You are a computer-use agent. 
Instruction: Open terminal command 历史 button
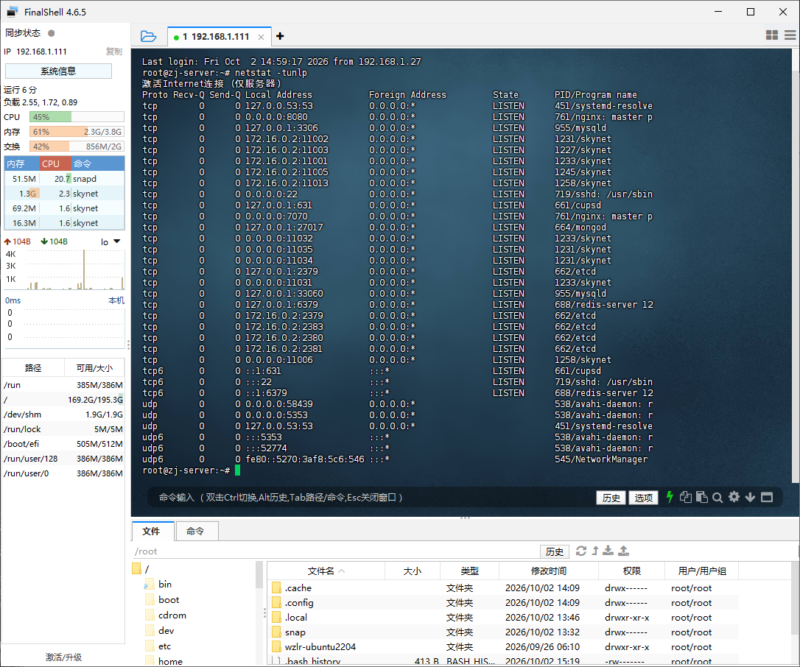pyautogui.click(x=611, y=498)
